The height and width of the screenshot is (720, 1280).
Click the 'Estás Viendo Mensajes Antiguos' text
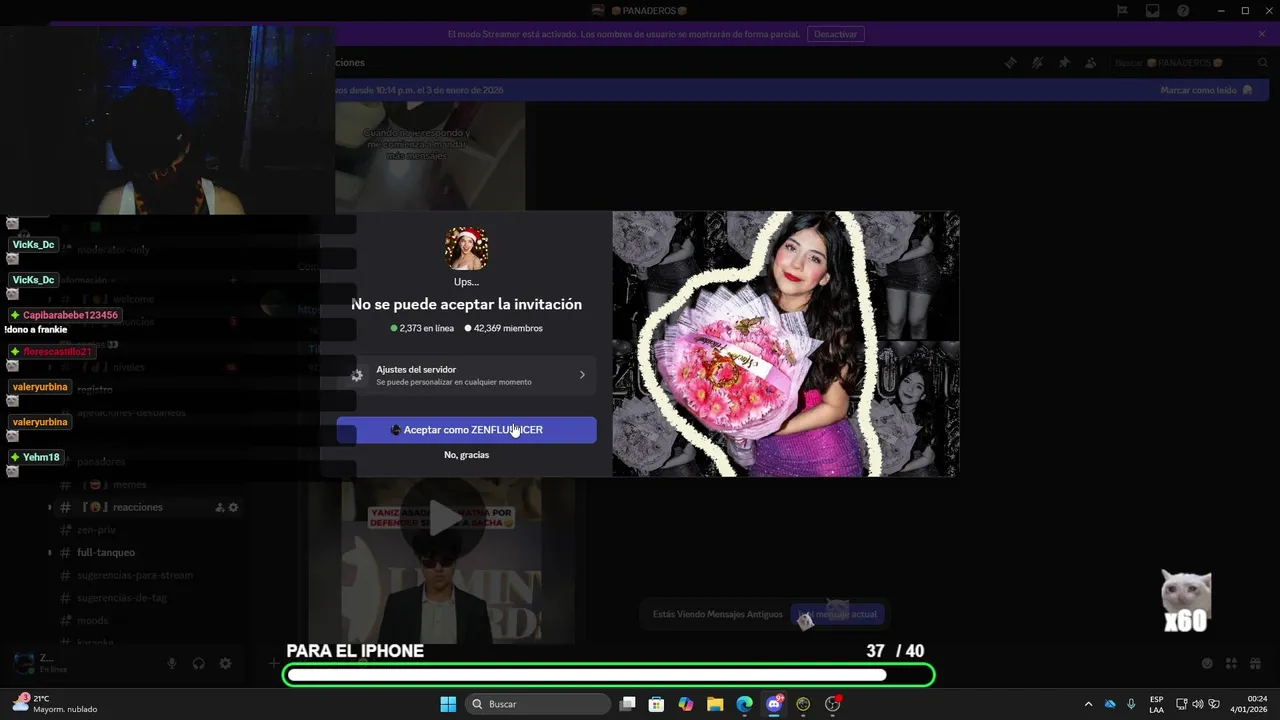point(717,614)
